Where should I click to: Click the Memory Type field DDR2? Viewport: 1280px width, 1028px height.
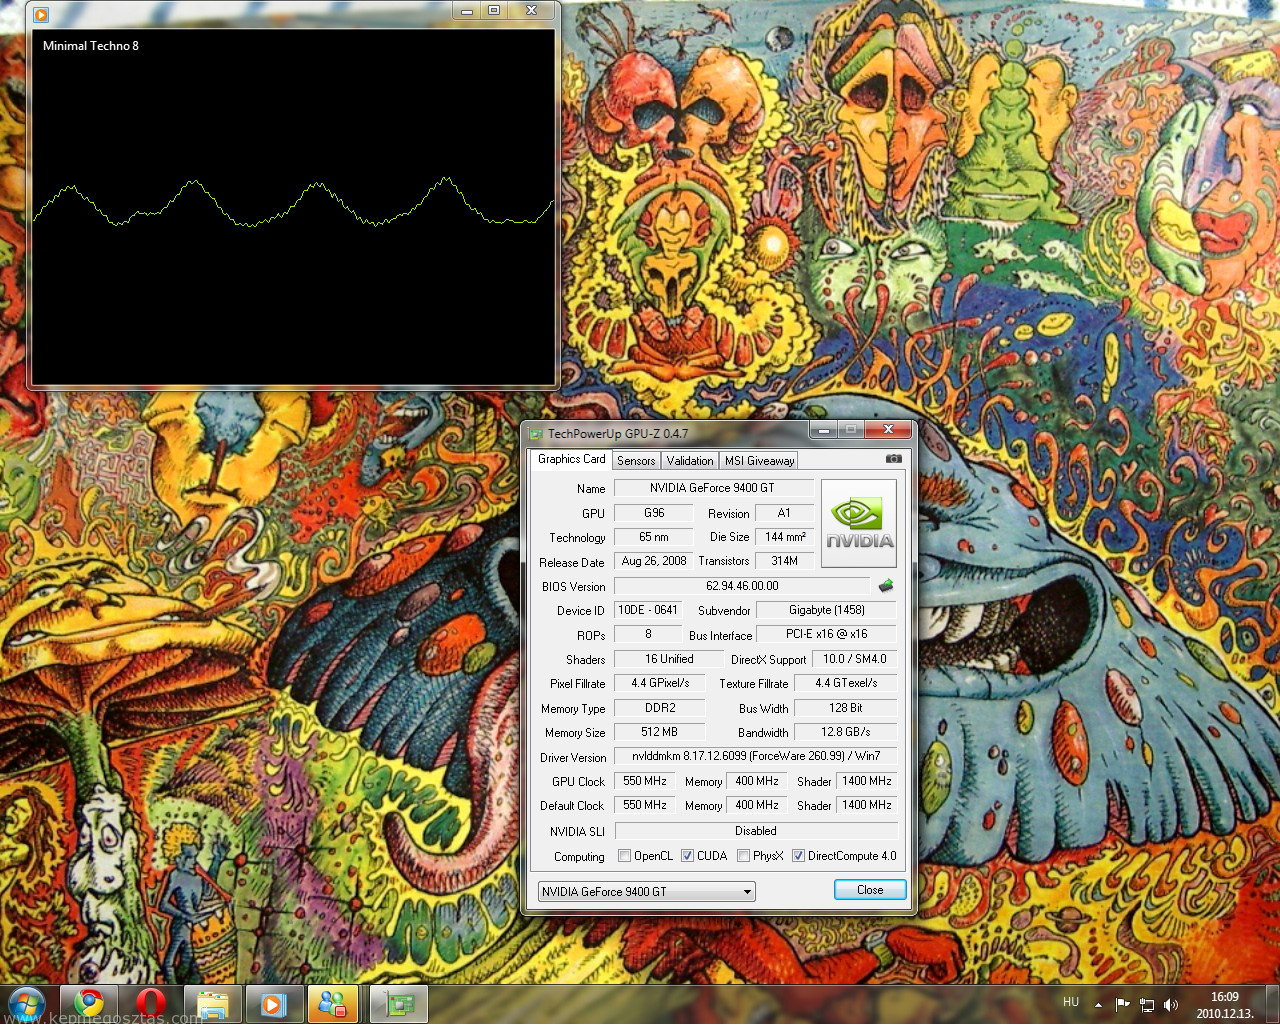pyautogui.click(x=660, y=708)
